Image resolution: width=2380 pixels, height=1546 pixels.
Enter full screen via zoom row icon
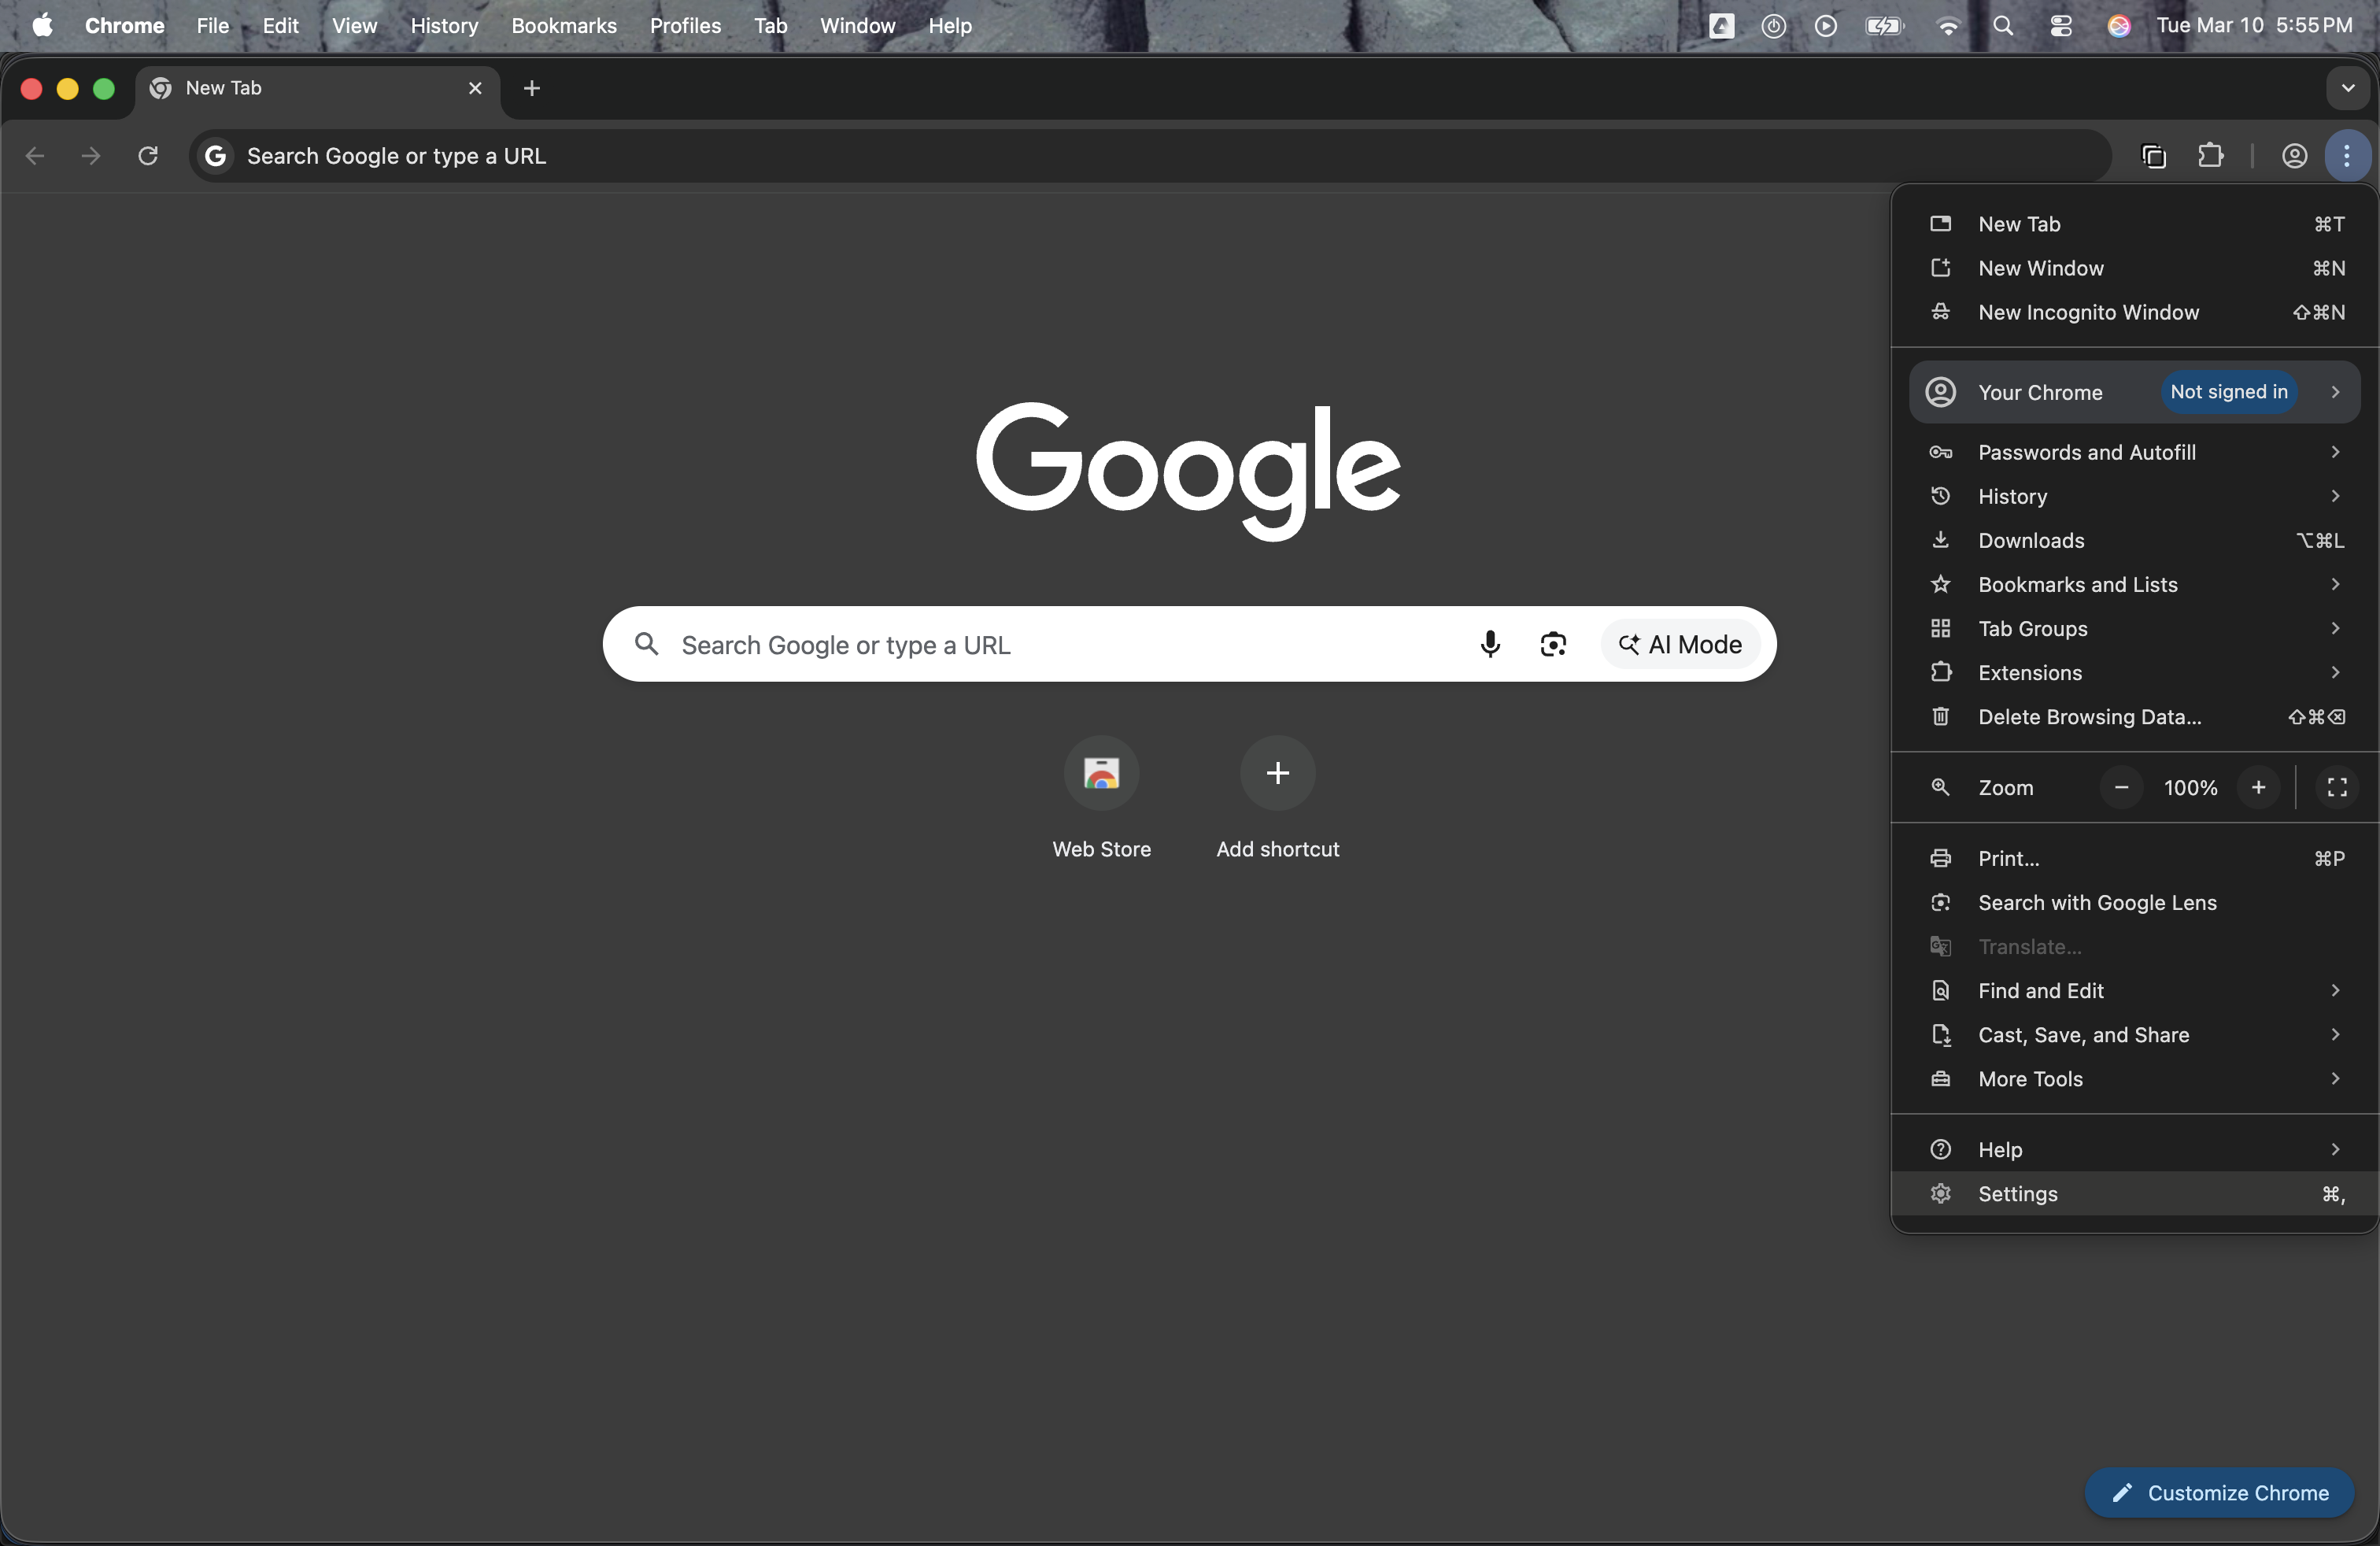(x=2338, y=787)
